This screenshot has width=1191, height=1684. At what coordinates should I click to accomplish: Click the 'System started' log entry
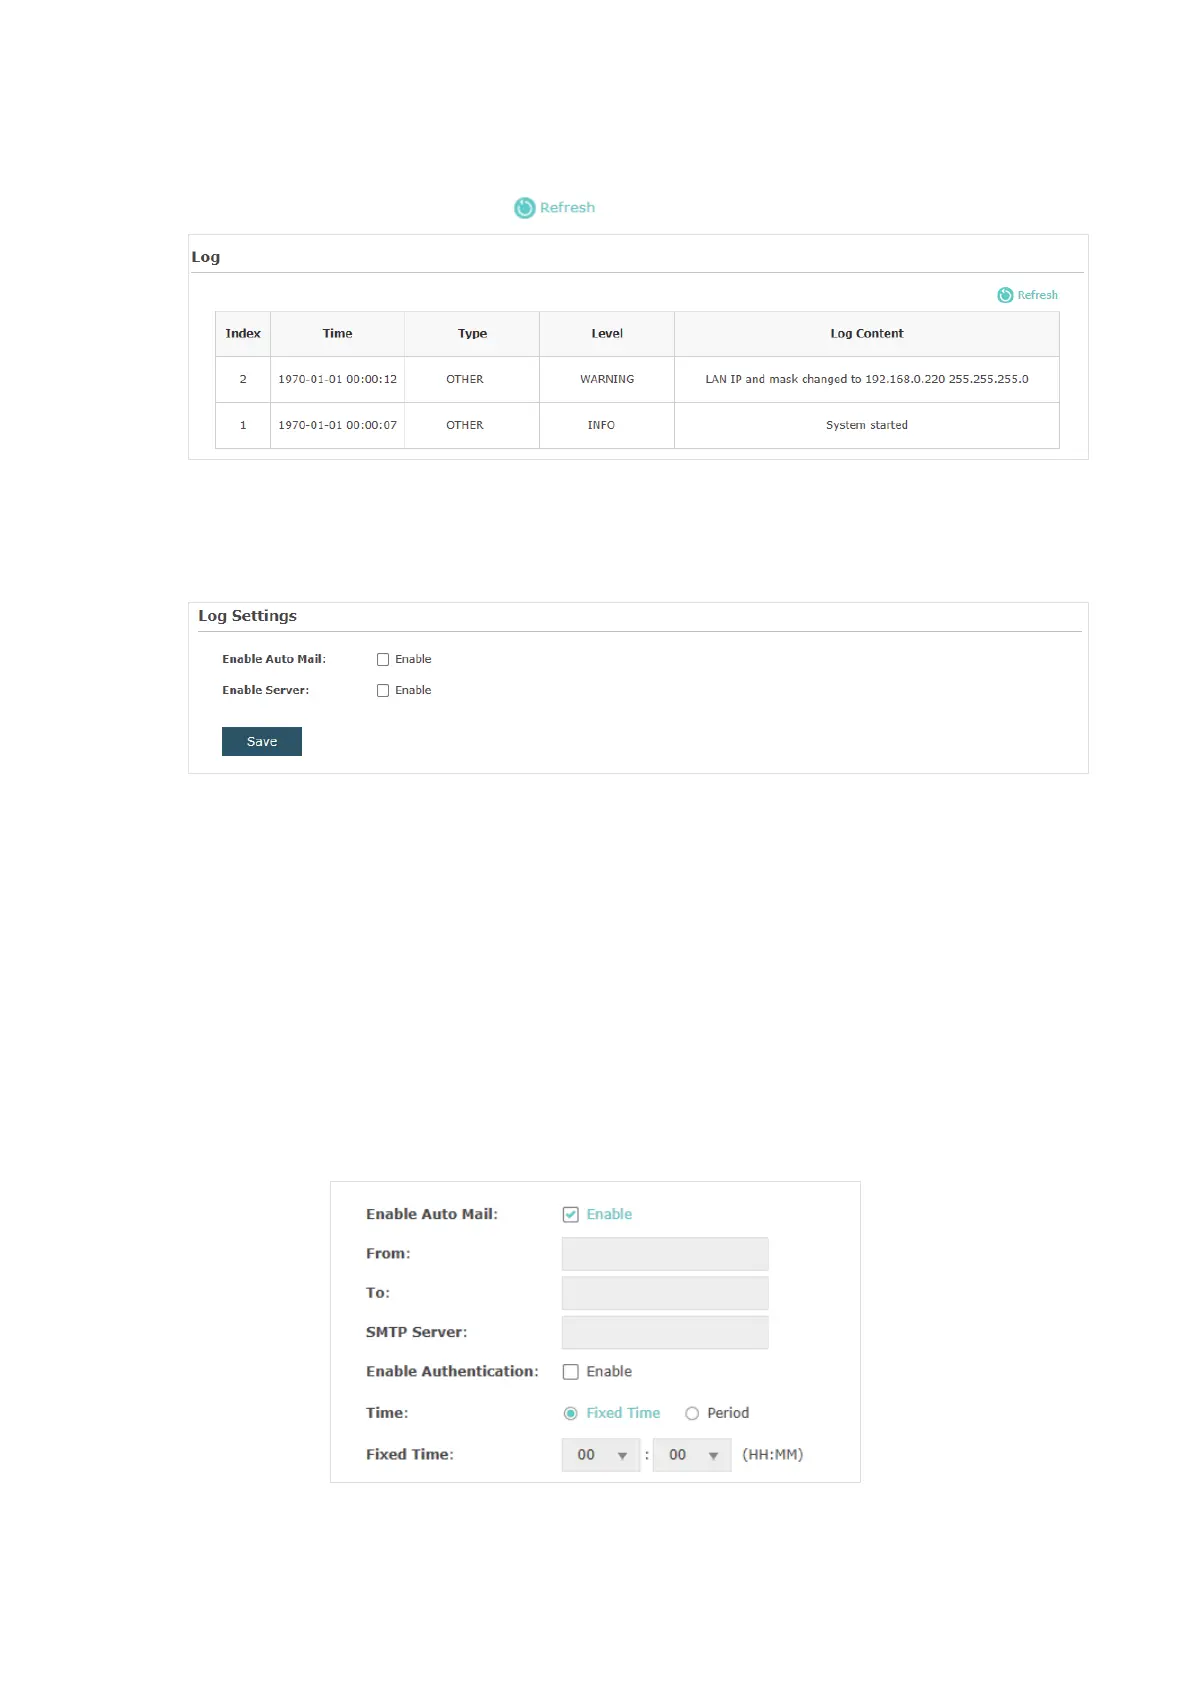click(867, 426)
